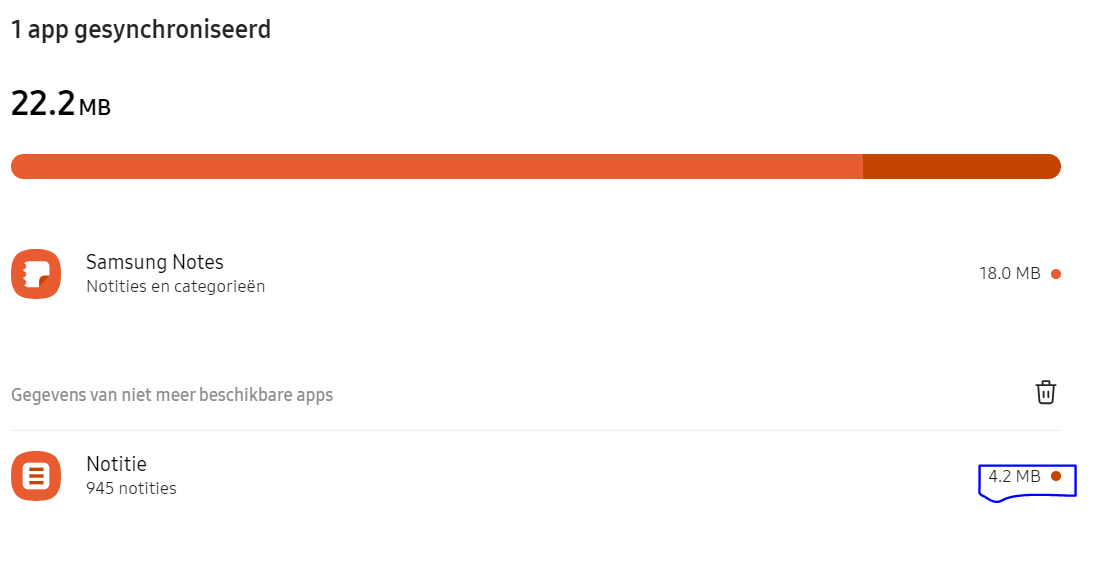Click the "1 app gesynchroniseerd" heading
Screen dimensions: 1099x579
pyautogui.click(x=141, y=30)
